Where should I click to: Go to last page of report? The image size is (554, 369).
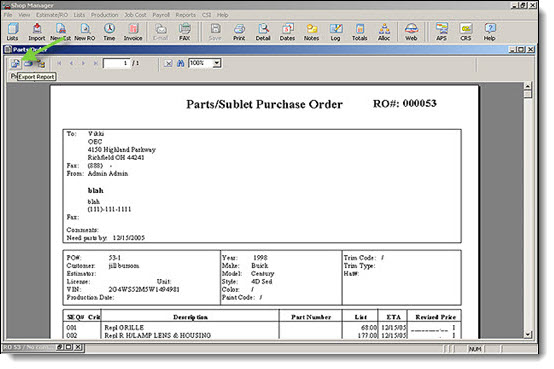95,63
